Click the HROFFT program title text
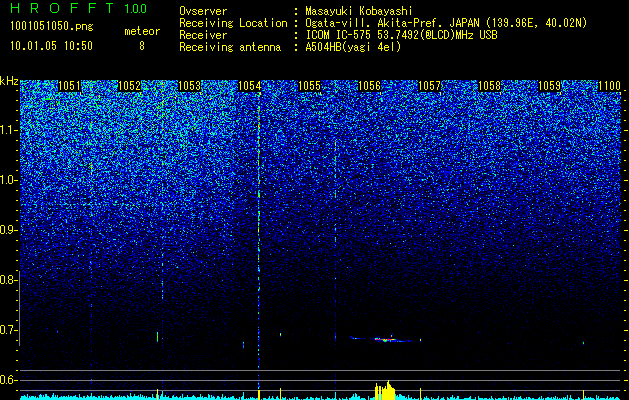This screenshot has width=629, height=400. coord(62,8)
